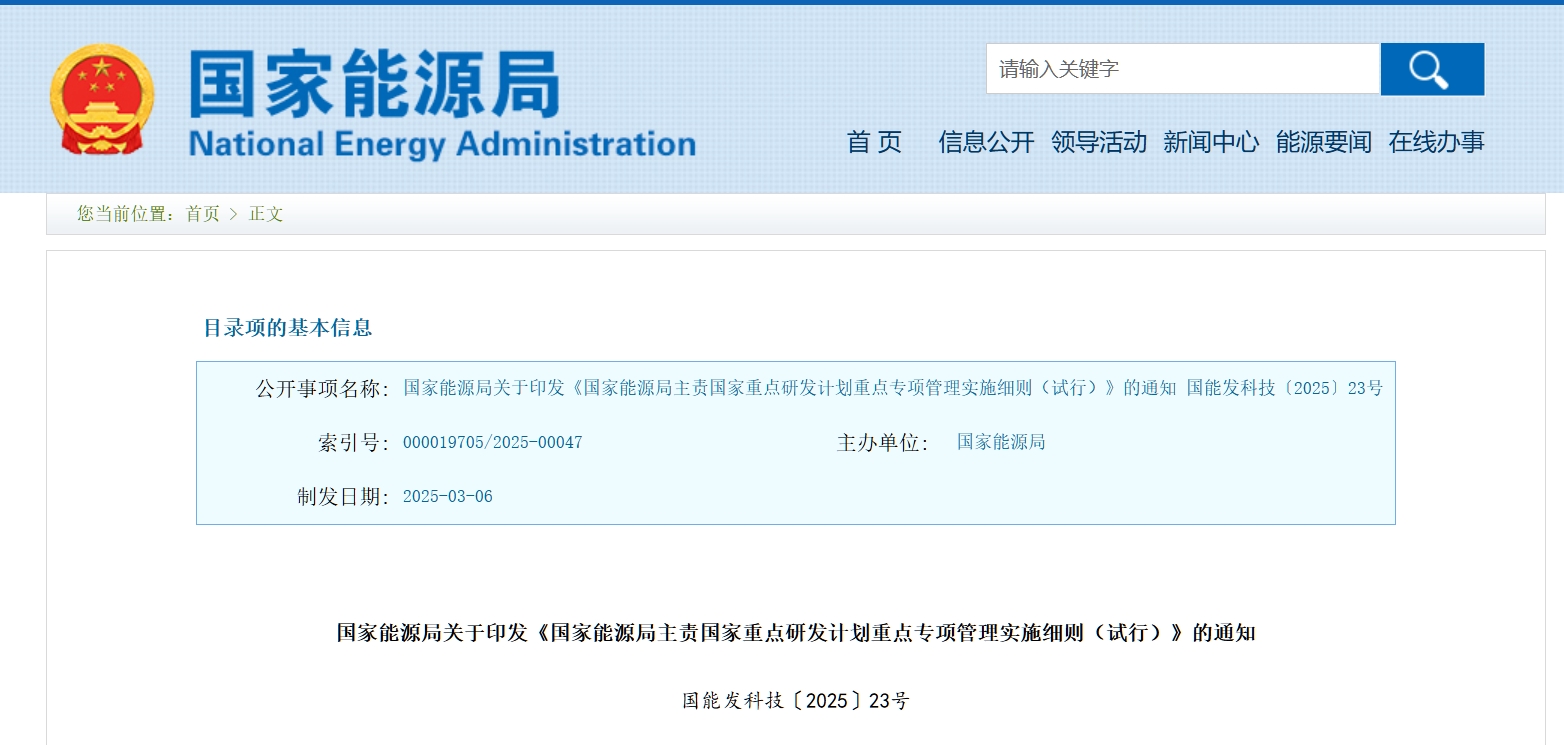Image resolution: width=1564 pixels, height=745 pixels.
Task: Focus the 请输入关键字 search field
Action: tap(1182, 69)
